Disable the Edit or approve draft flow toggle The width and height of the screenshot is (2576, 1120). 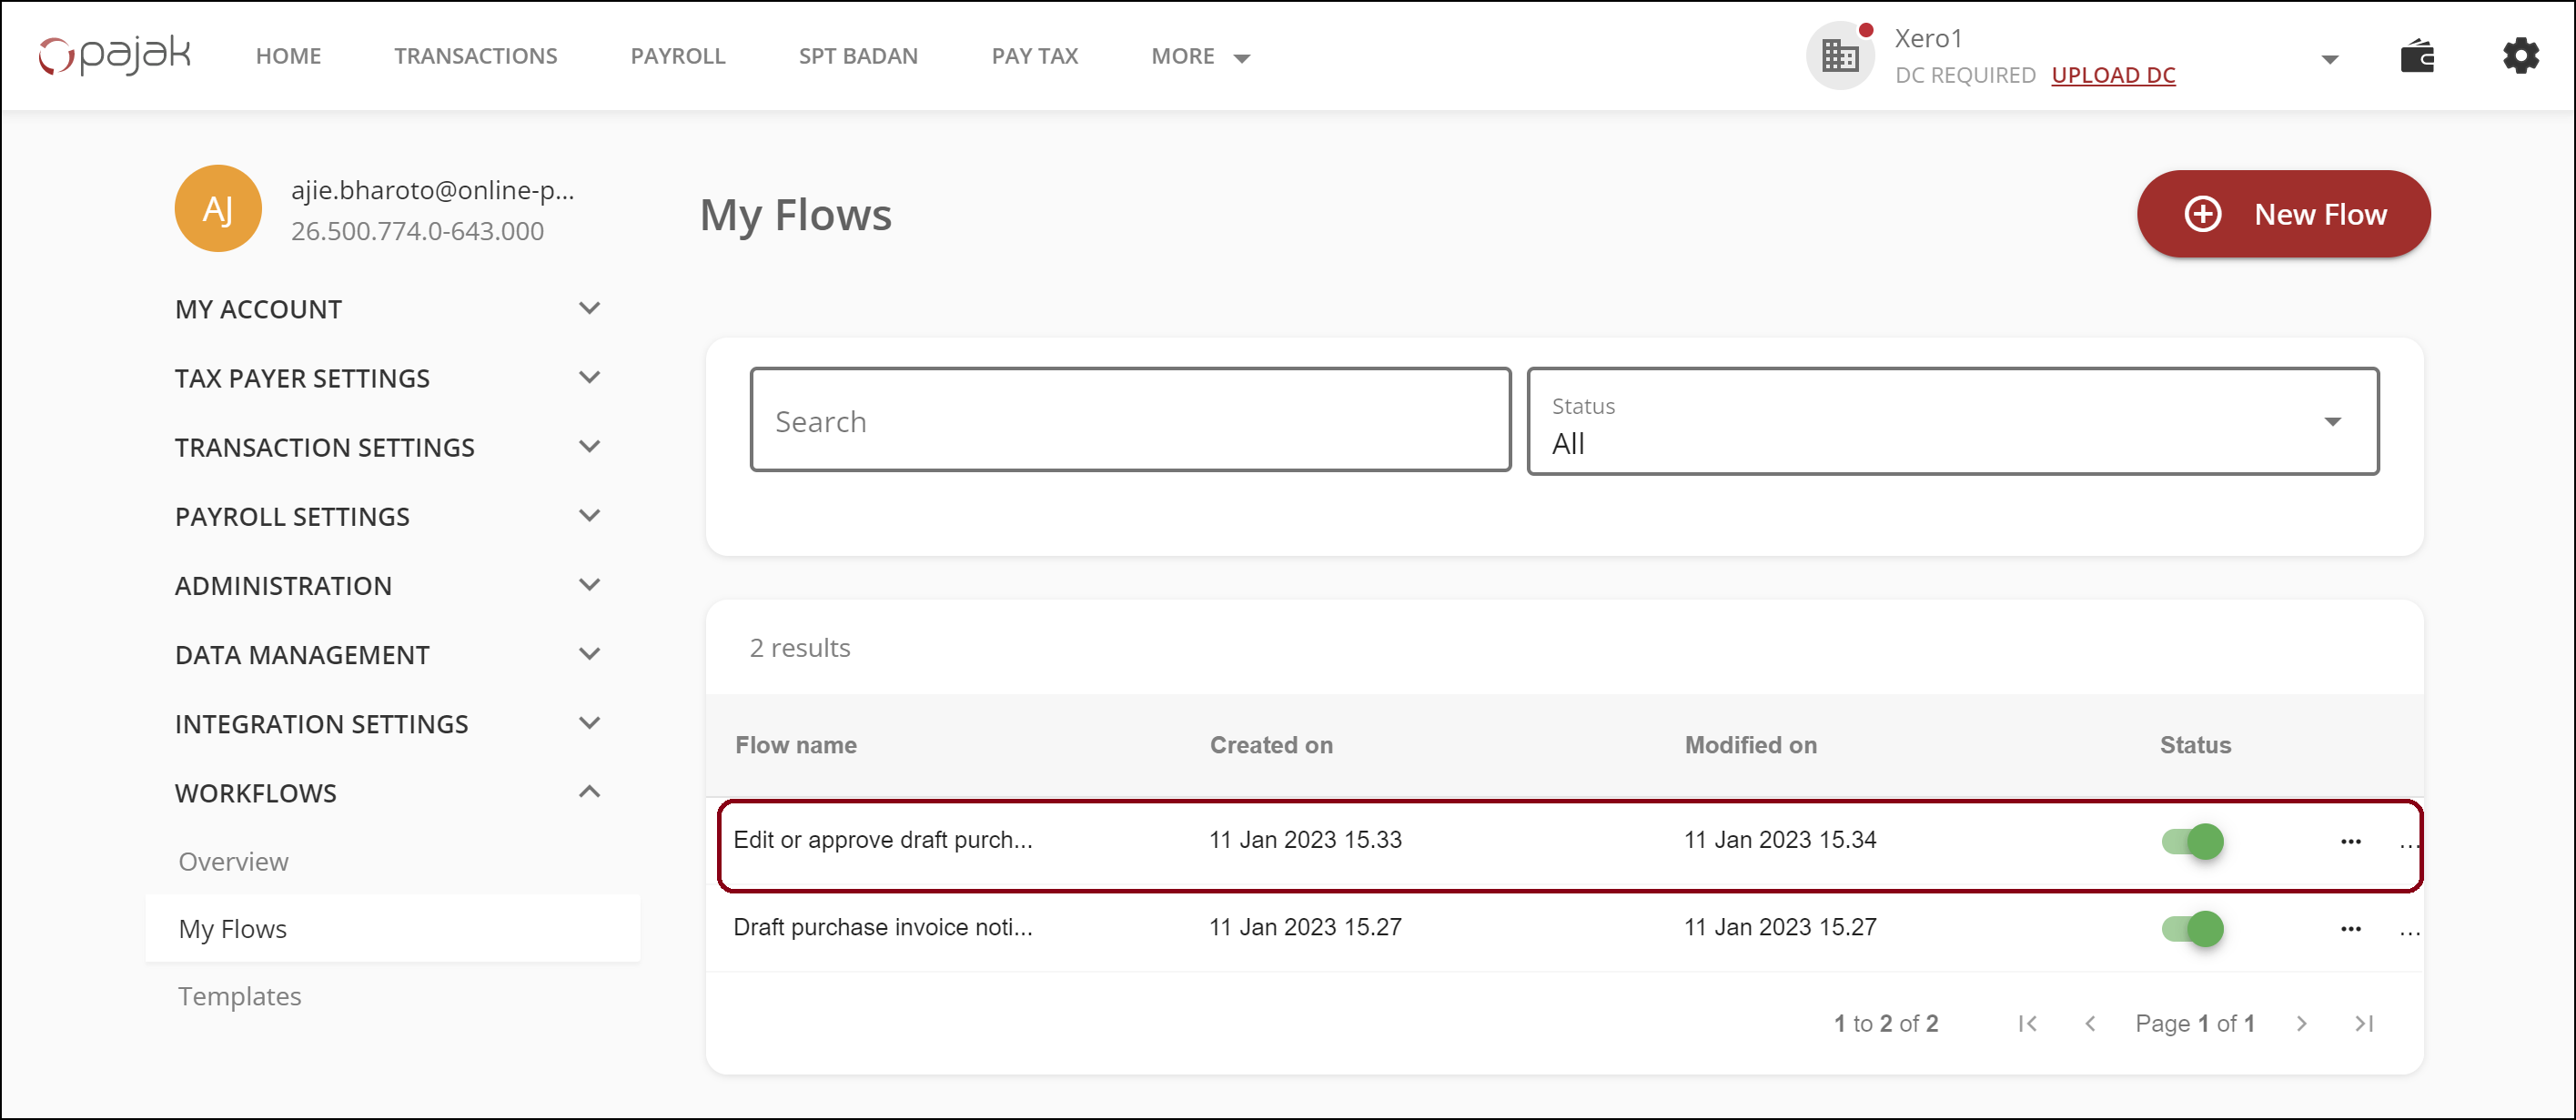point(2192,842)
